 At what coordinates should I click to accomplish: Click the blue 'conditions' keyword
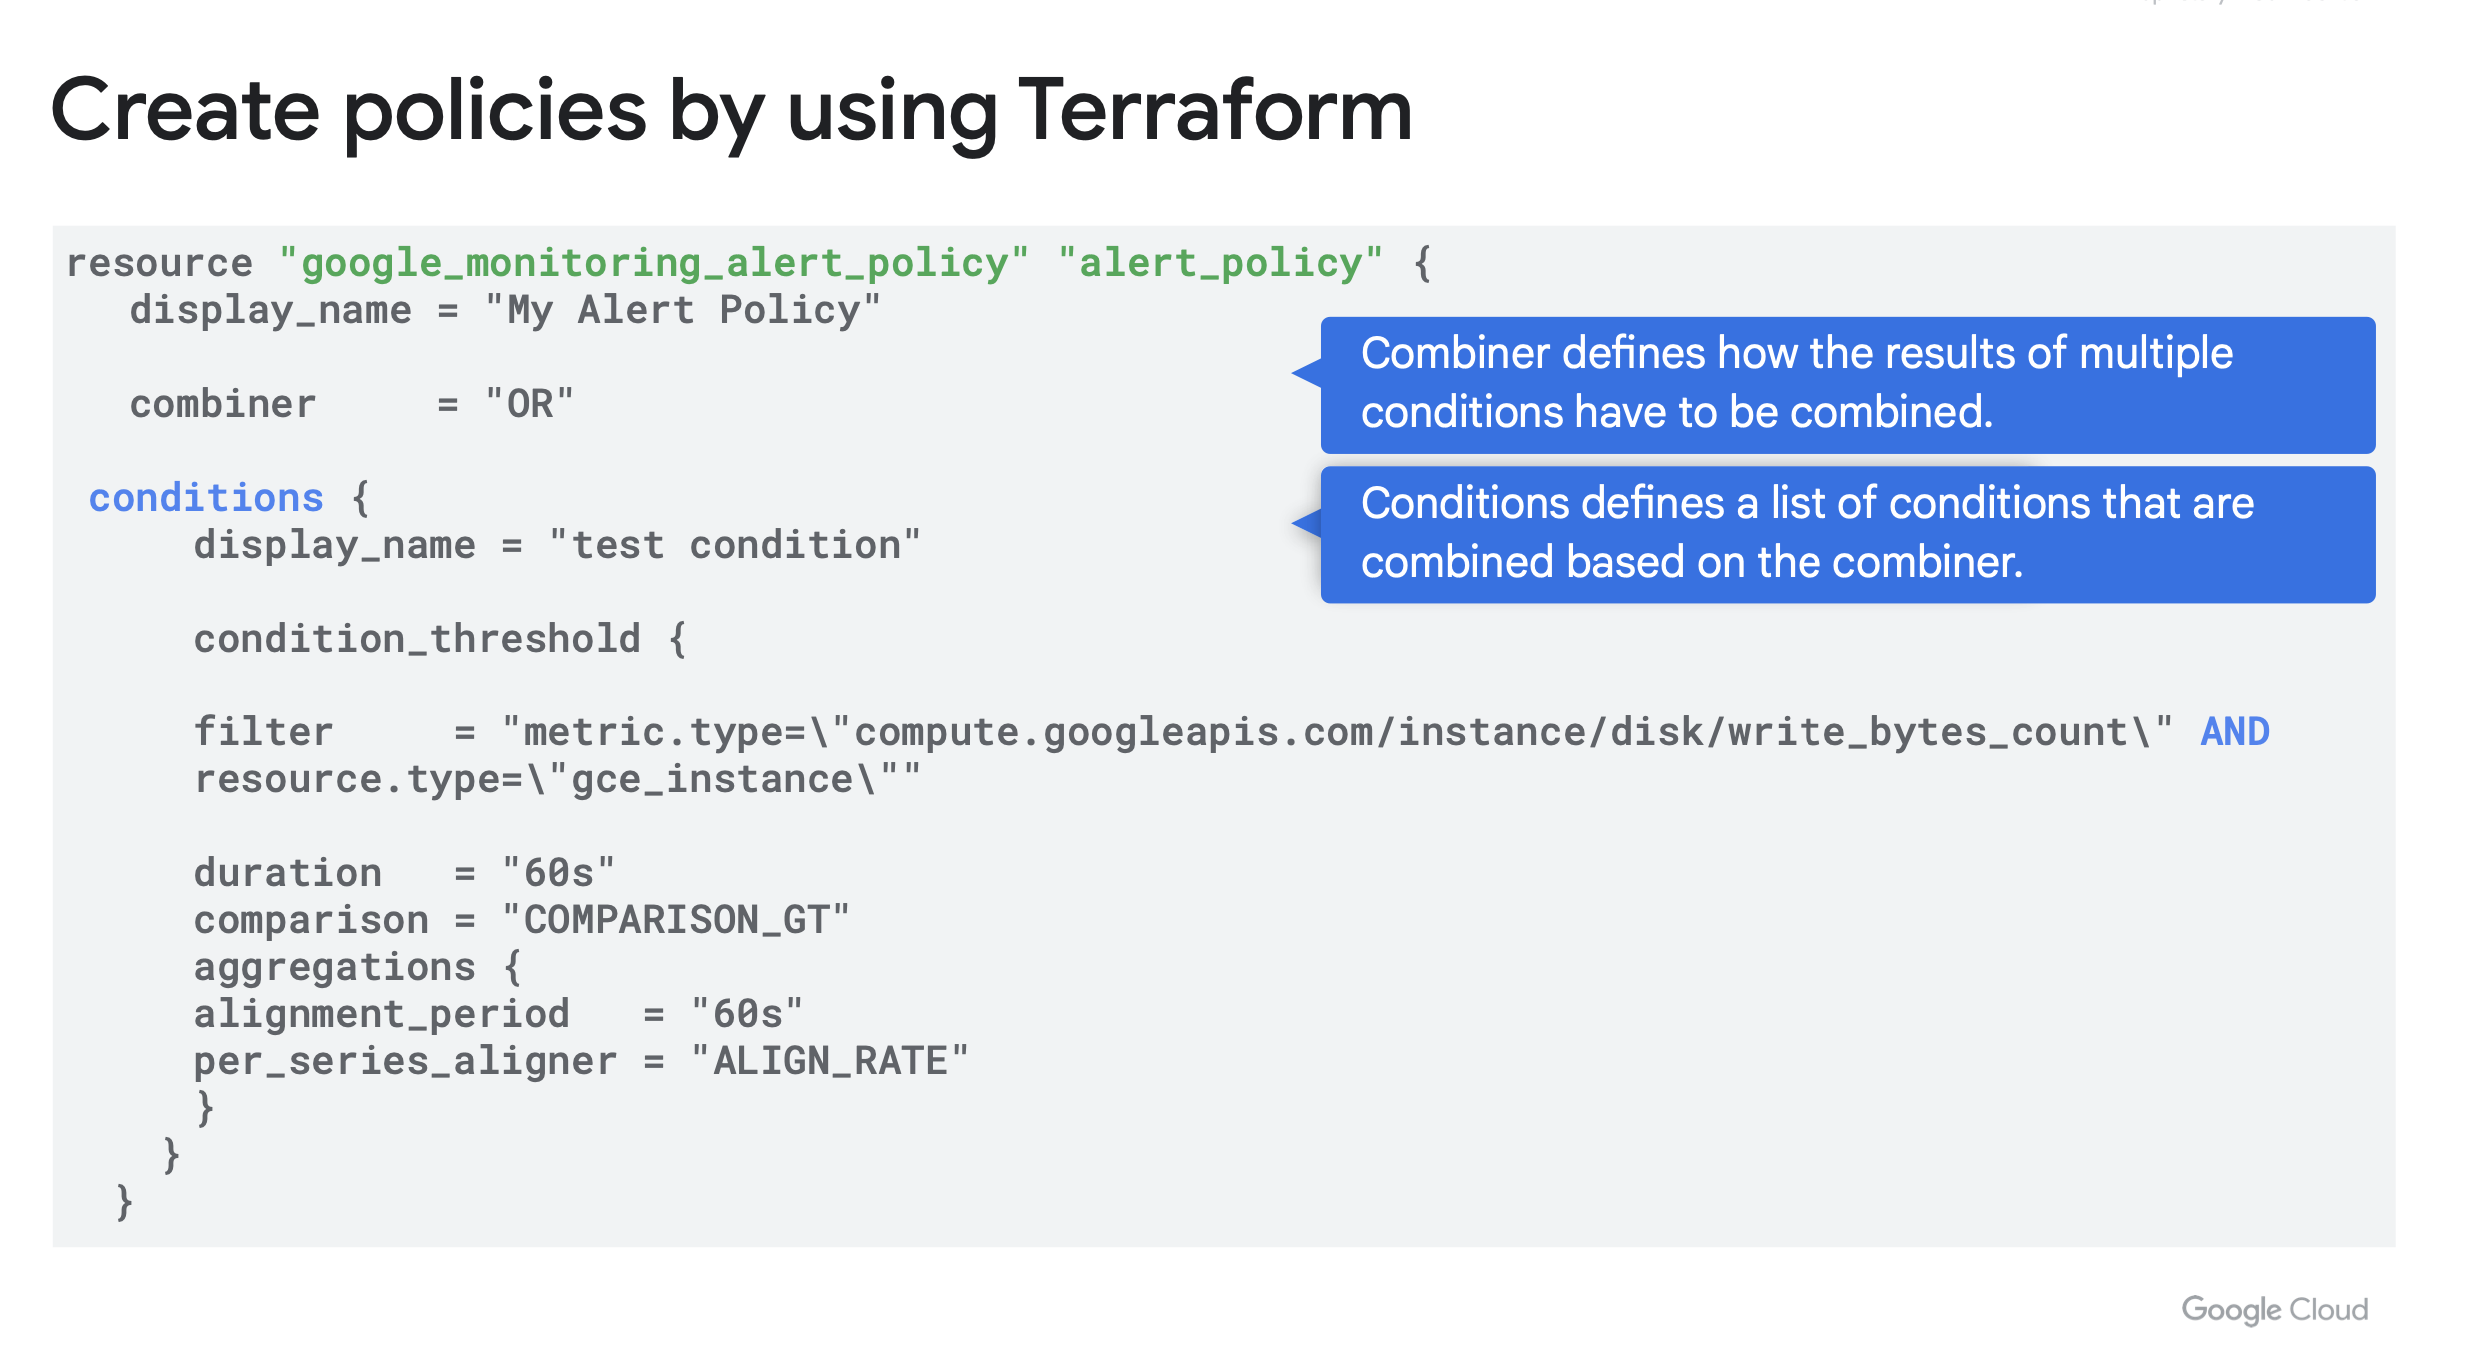tap(206, 498)
